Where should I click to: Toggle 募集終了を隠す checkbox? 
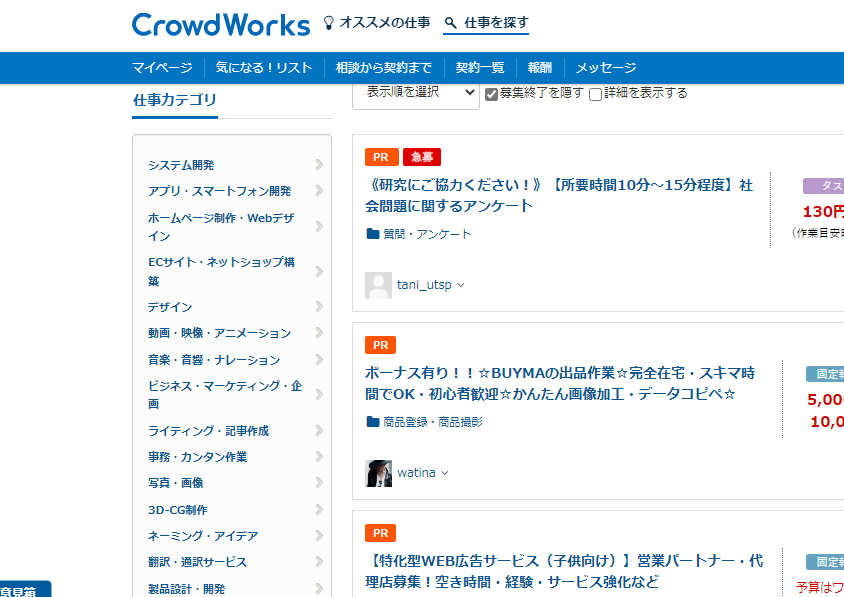pyautogui.click(x=491, y=94)
